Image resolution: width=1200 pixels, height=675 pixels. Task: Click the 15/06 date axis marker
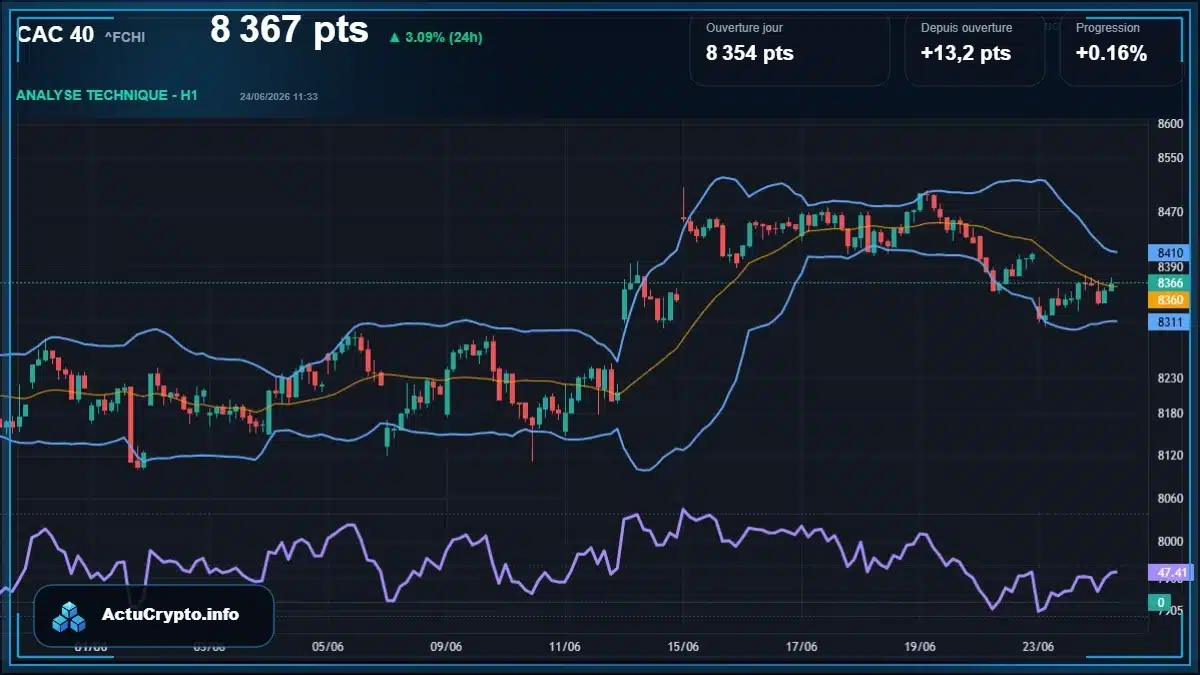[x=683, y=647]
